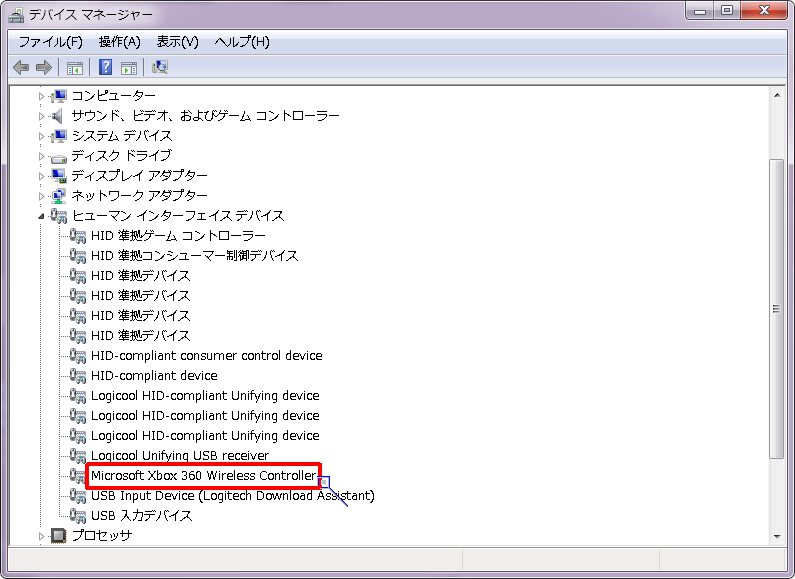This screenshot has height=579, width=795.
Task: Click the プロセッサ chip icon
Action: point(59,535)
